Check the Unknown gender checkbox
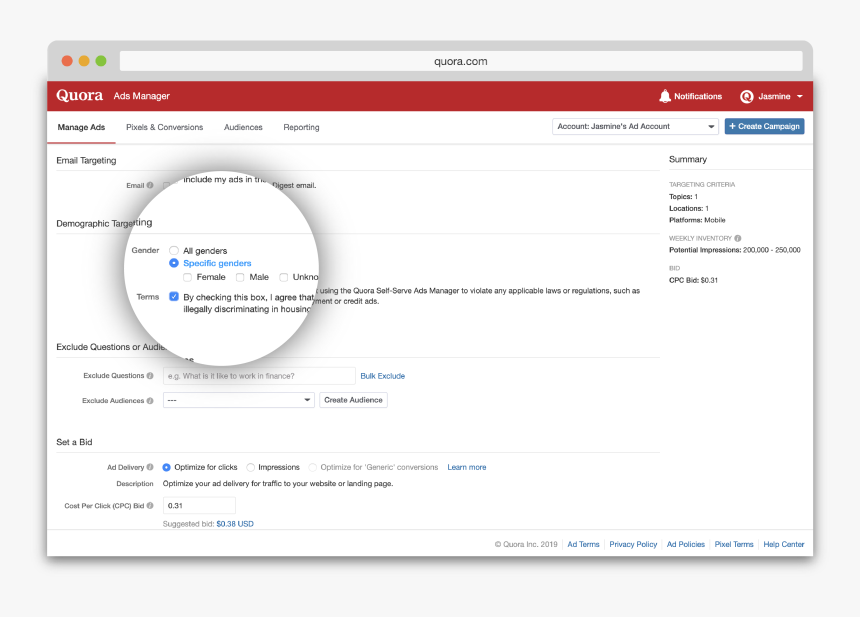The height and width of the screenshot is (617, 860). (284, 278)
